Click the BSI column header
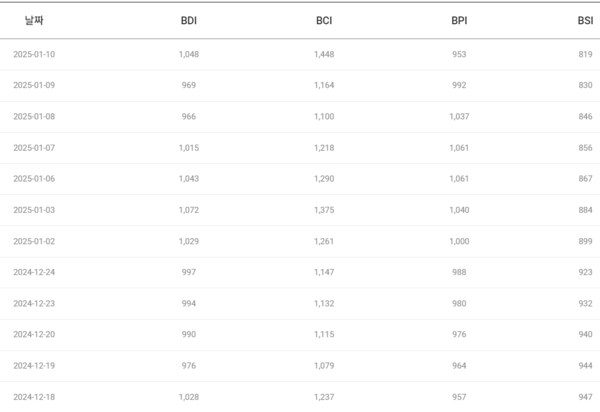600x412 pixels. pos(585,20)
